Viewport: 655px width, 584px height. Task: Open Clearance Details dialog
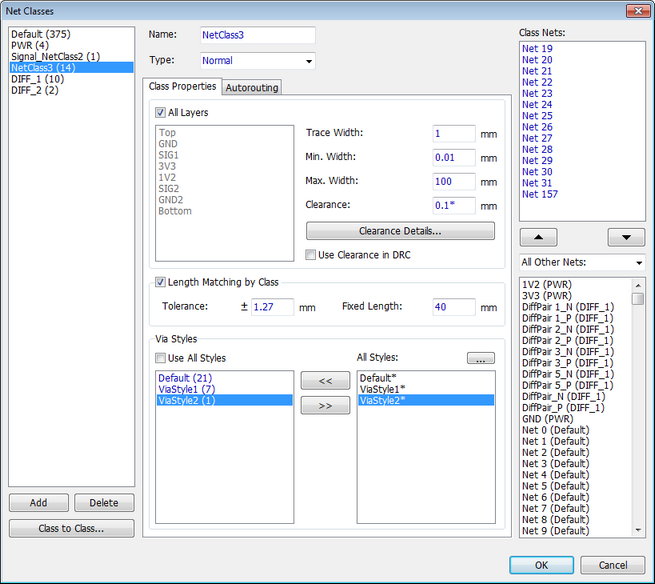tap(400, 231)
